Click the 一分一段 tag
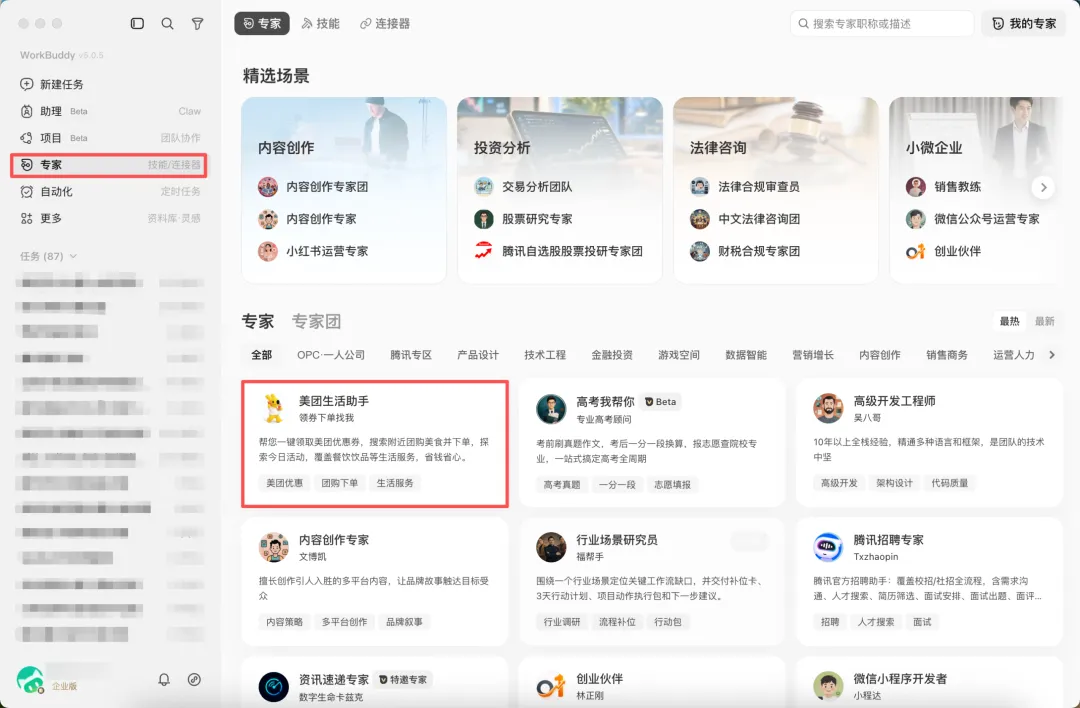The width and height of the screenshot is (1080, 708). [x=617, y=485]
